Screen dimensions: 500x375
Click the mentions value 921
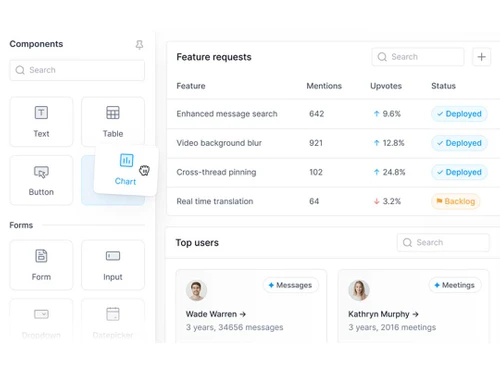tap(316, 143)
